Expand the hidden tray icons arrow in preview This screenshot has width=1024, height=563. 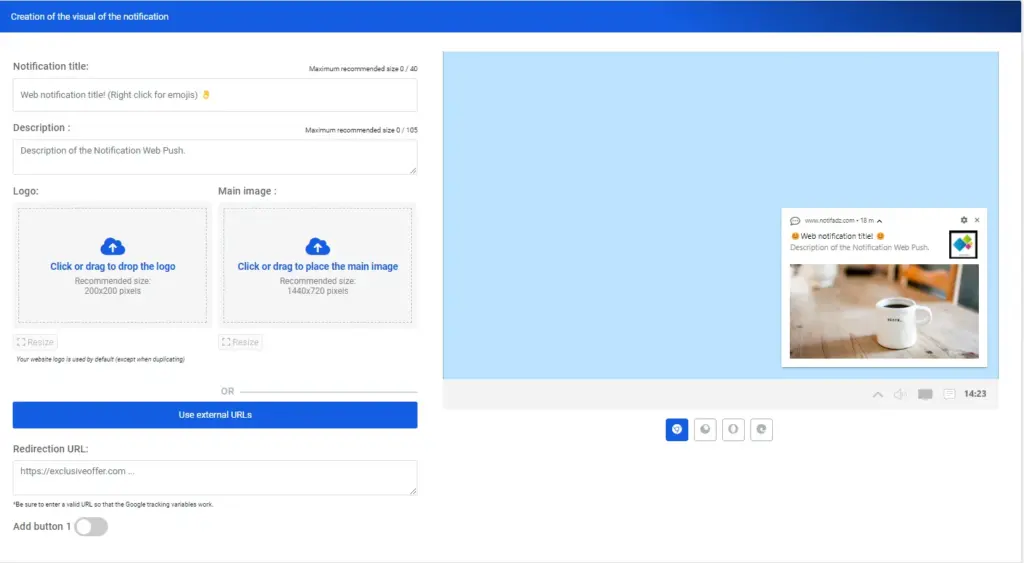878,394
